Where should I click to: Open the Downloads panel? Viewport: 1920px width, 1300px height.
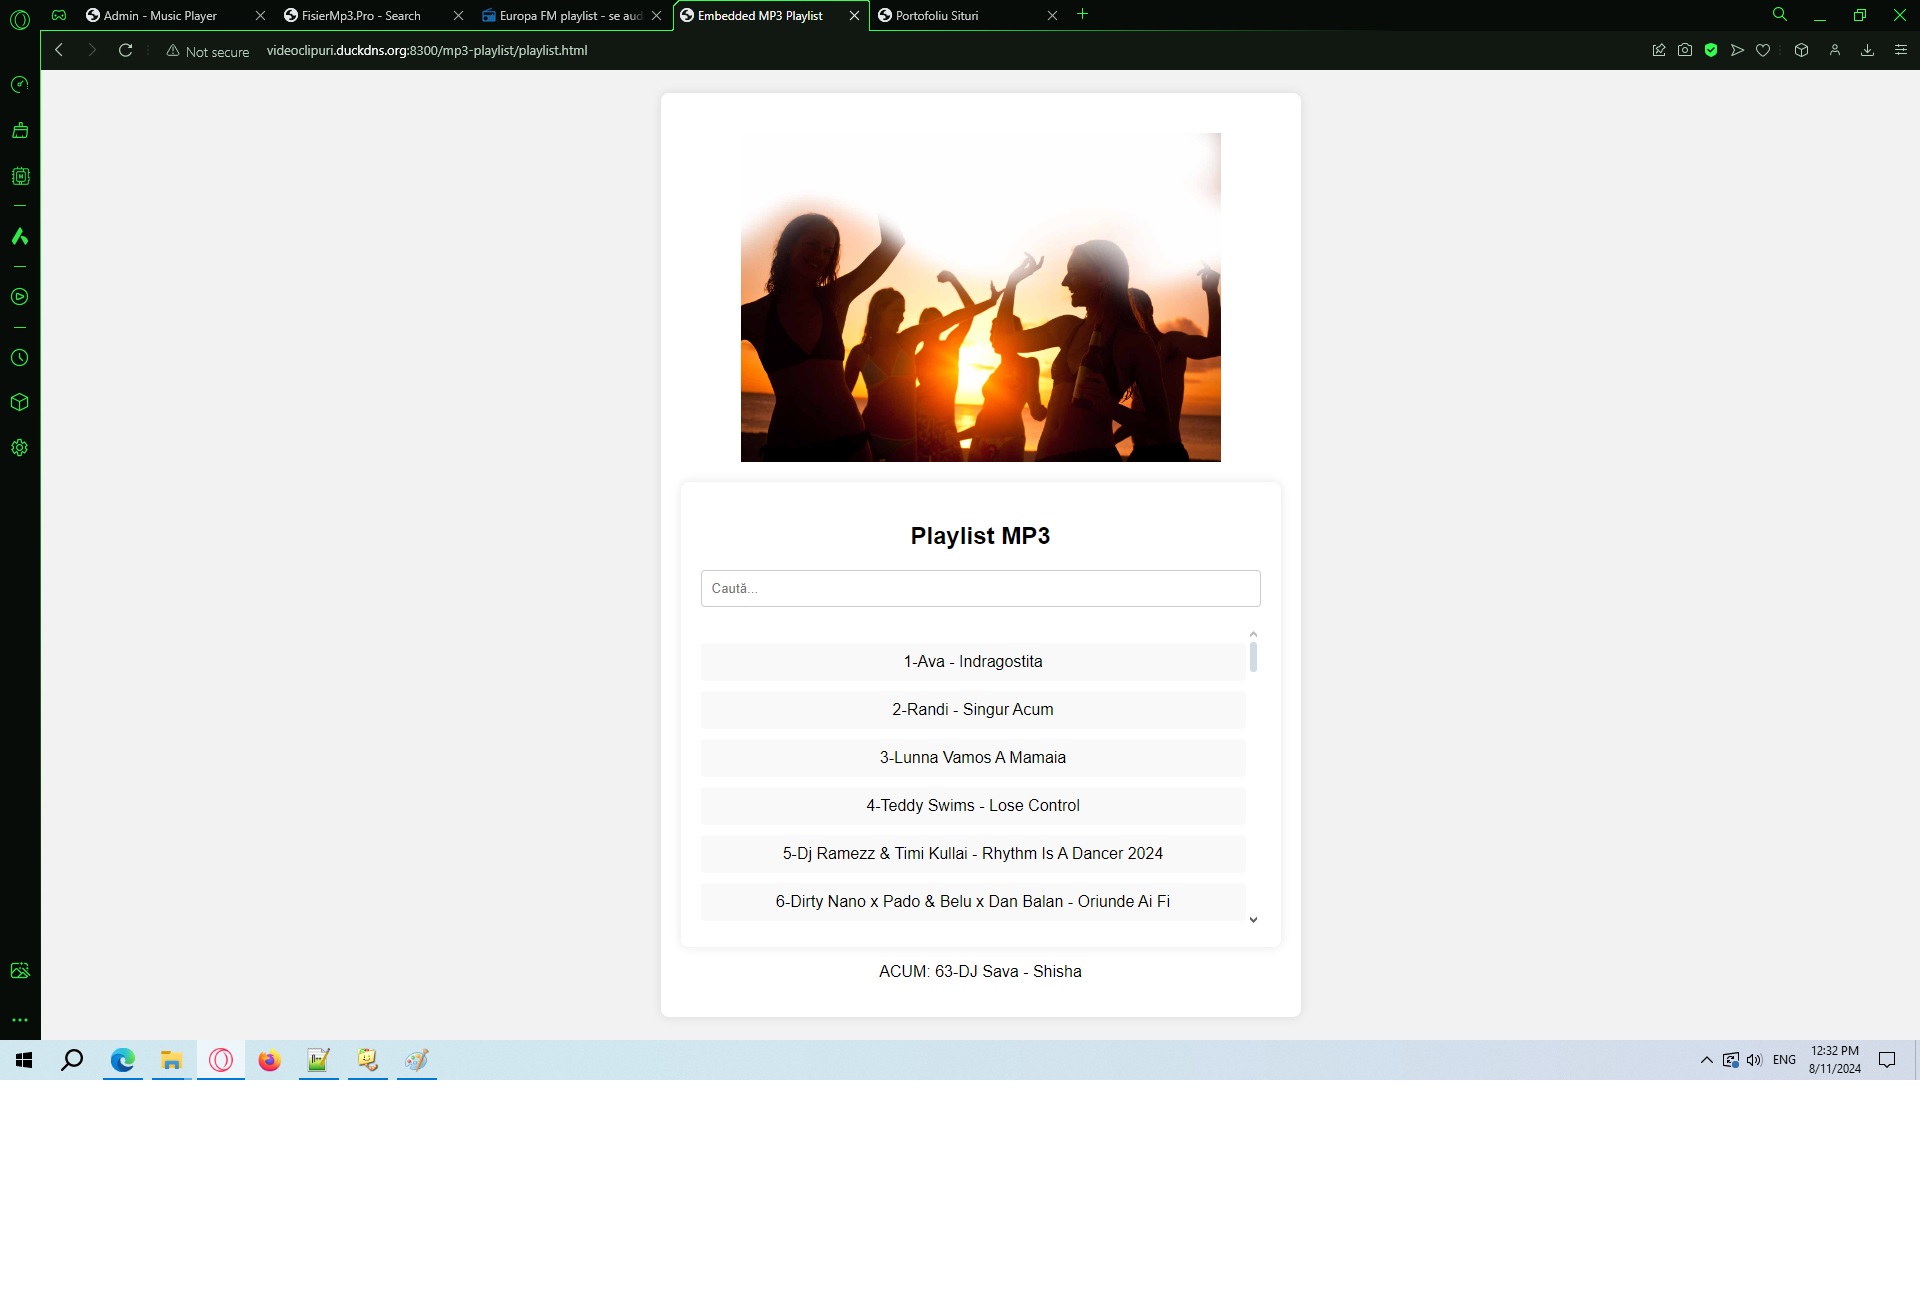pos(1868,49)
